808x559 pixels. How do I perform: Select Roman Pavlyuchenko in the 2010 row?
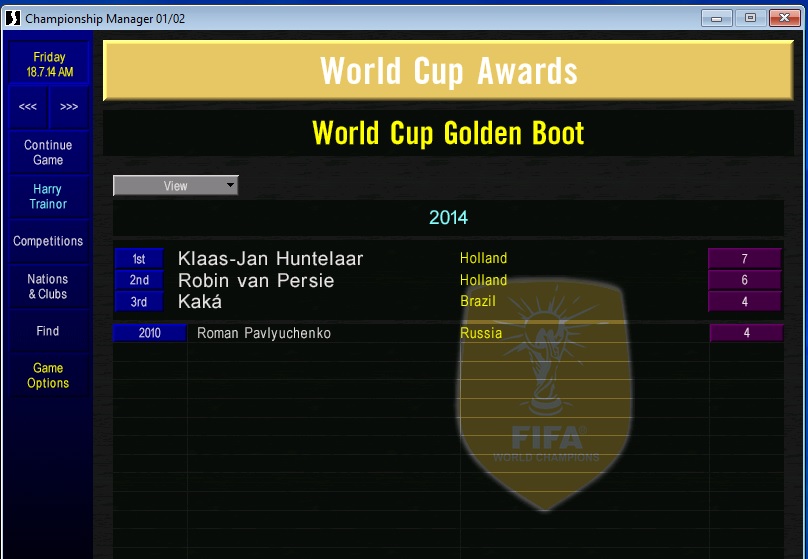coord(264,333)
